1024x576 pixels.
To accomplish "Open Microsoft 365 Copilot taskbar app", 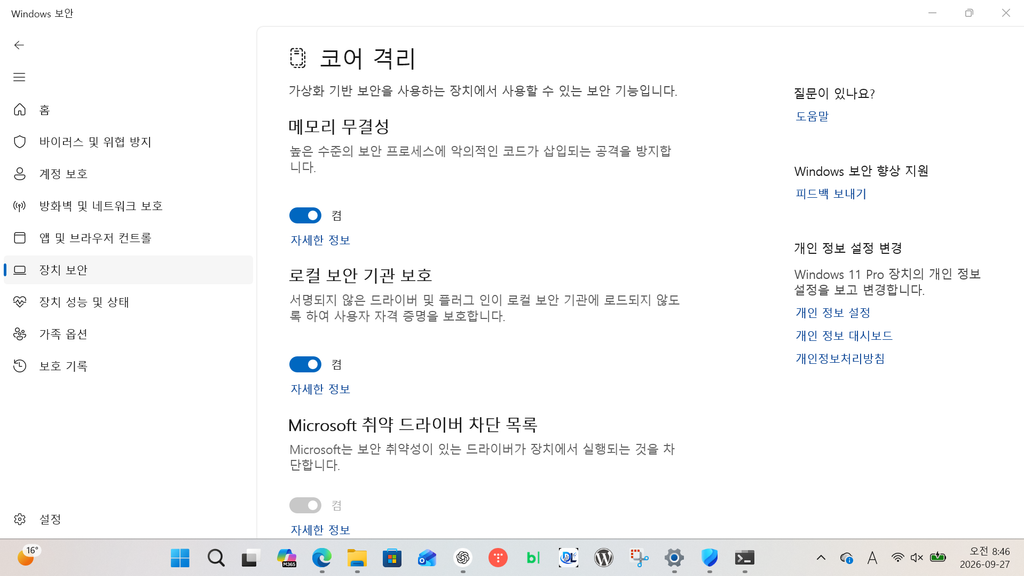I will pyautogui.click(x=286, y=558).
